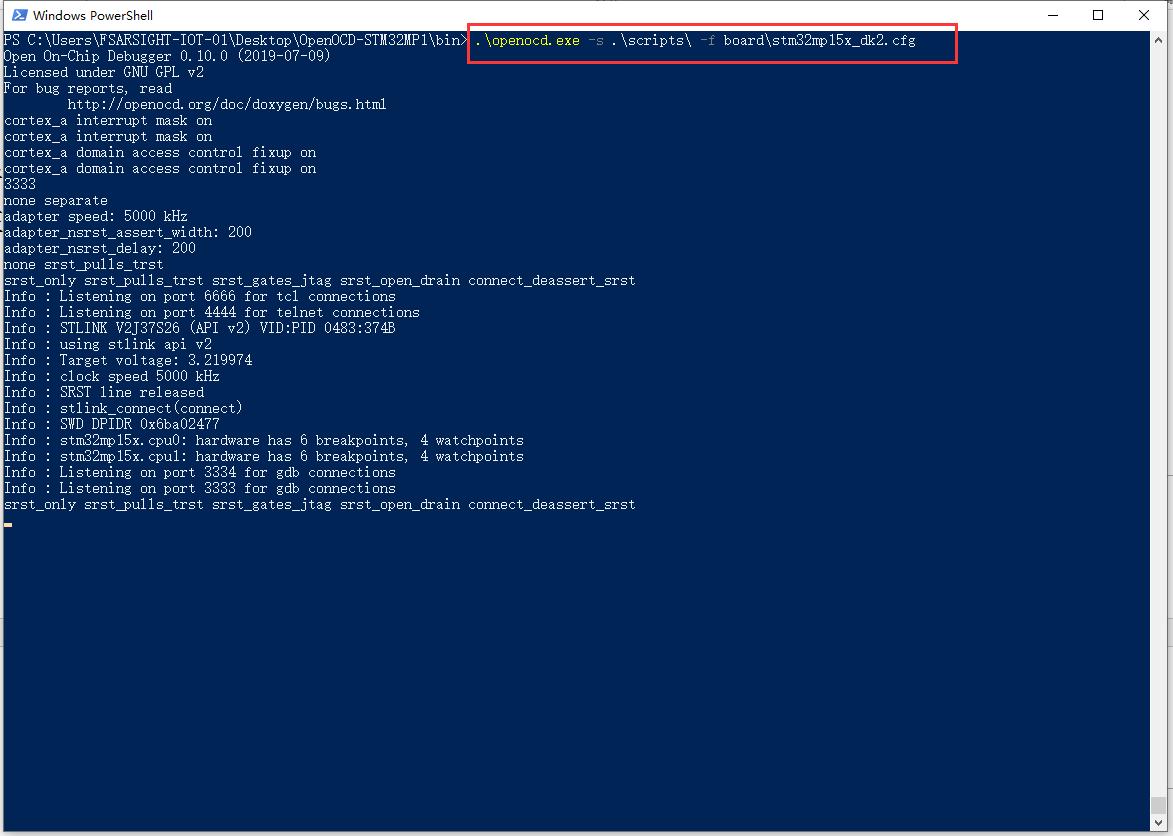Click the standalone '3333' output line

click(20, 184)
